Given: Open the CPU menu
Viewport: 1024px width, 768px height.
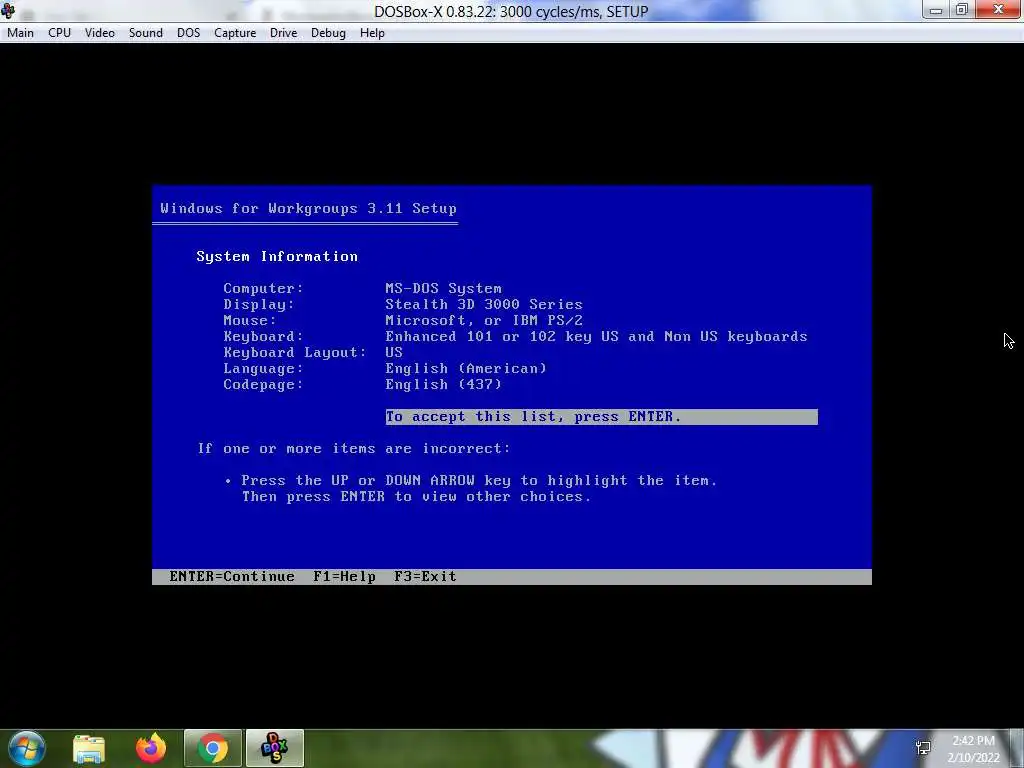Looking at the screenshot, I should pyautogui.click(x=59, y=33).
